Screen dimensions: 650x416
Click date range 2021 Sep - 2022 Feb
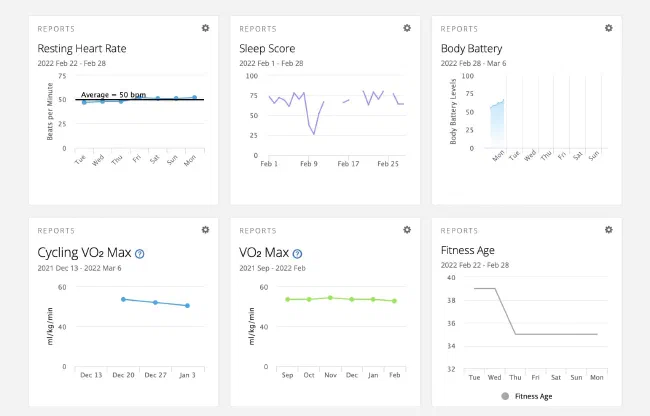point(272,268)
